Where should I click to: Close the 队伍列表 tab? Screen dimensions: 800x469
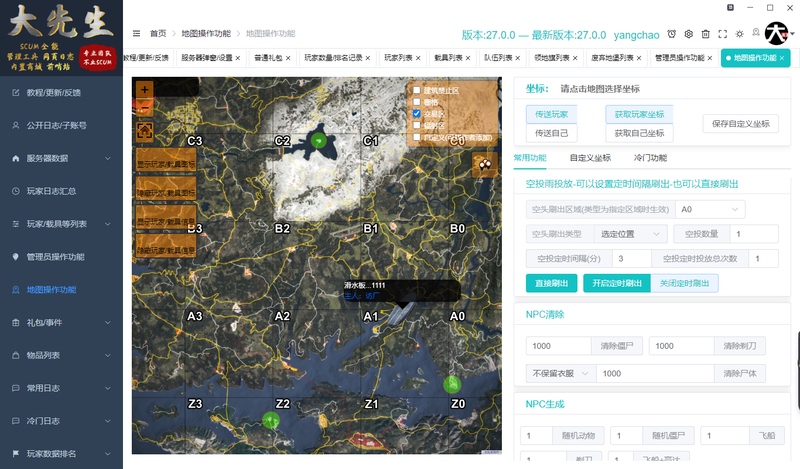517,58
